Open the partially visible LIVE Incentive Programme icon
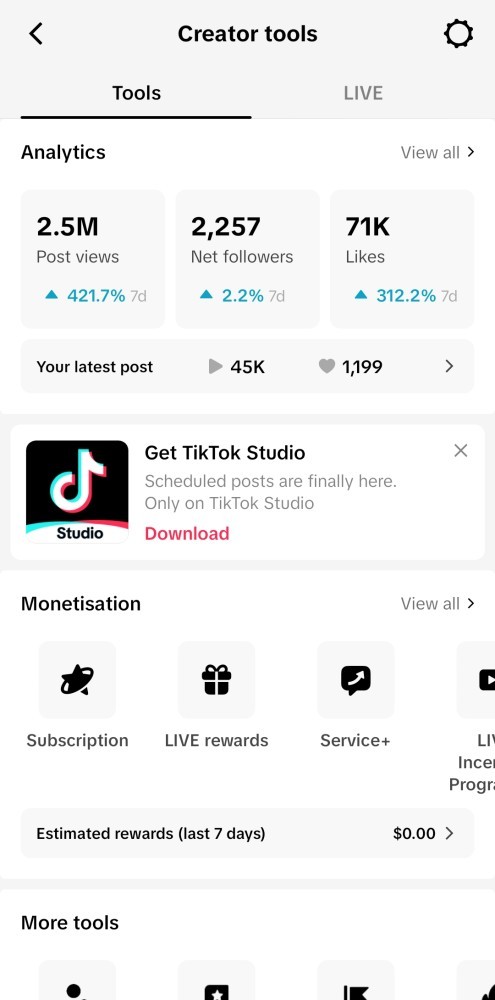 tap(477, 680)
